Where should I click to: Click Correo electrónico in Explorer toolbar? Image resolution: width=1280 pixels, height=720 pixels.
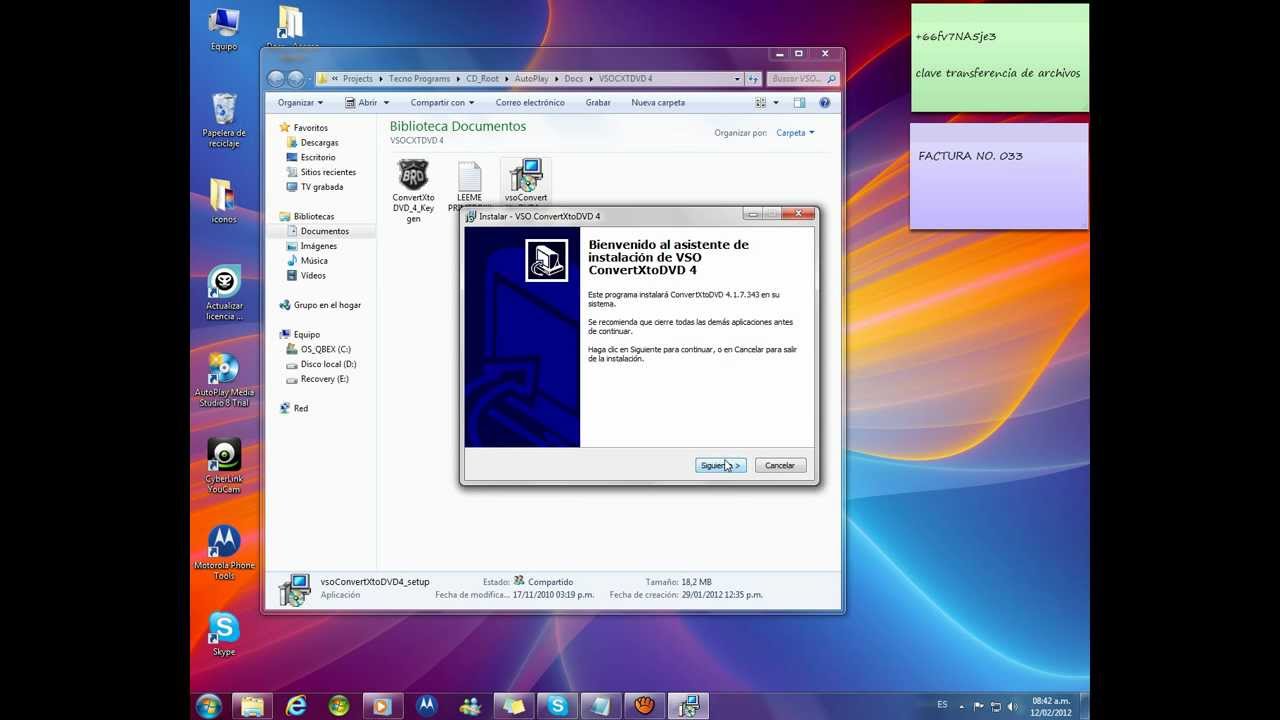(530, 102)
